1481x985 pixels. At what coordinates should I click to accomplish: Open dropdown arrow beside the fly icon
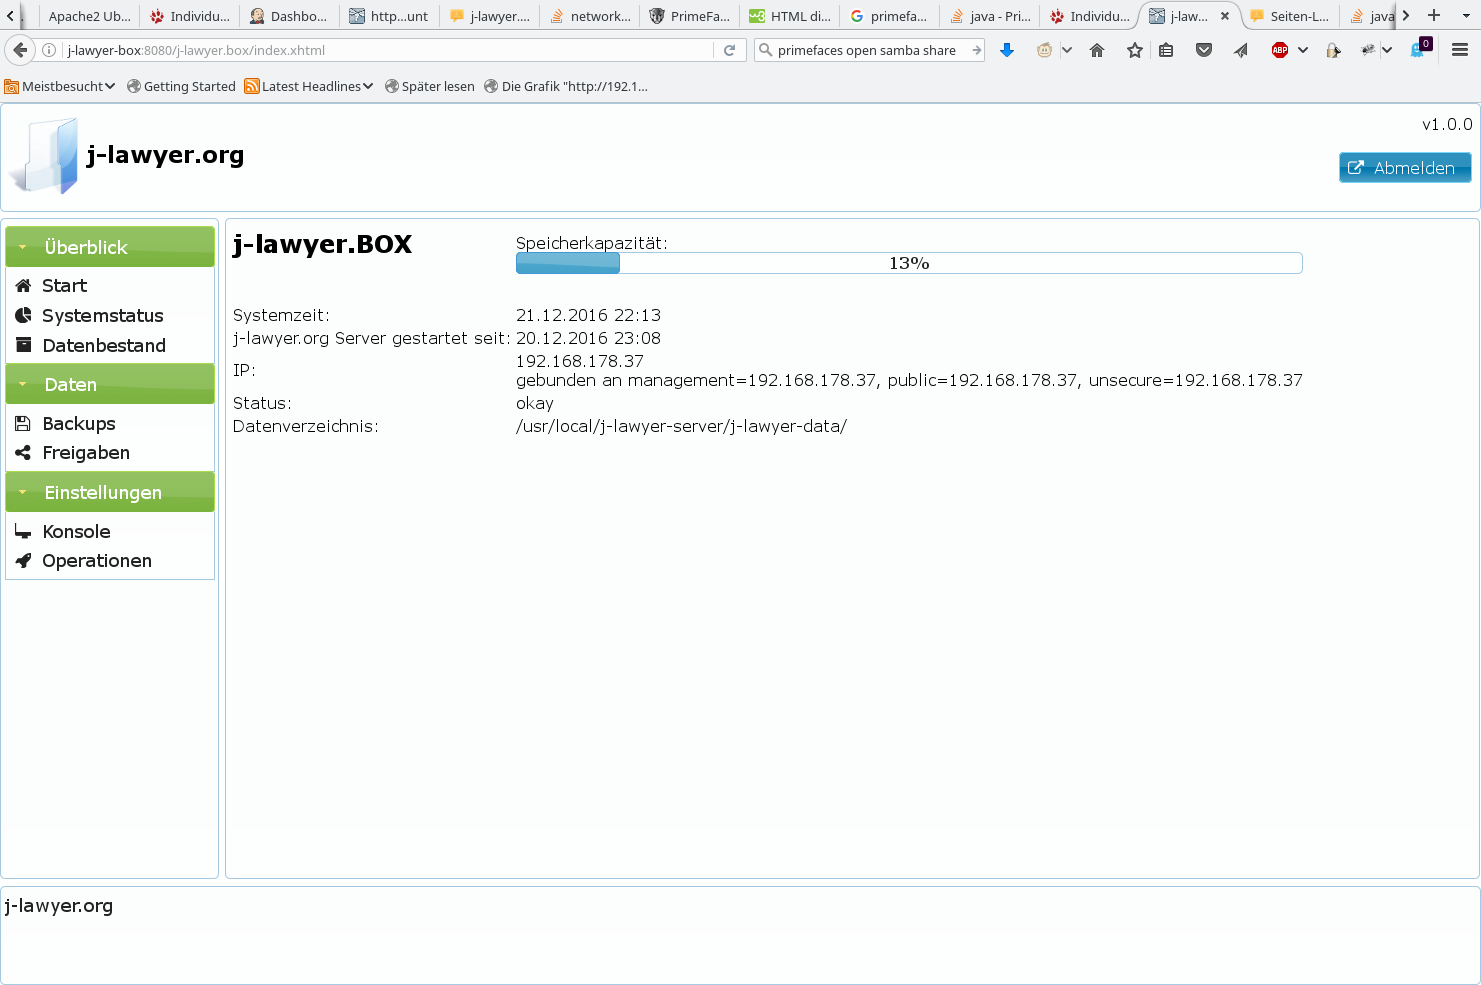pos(1387,50)
